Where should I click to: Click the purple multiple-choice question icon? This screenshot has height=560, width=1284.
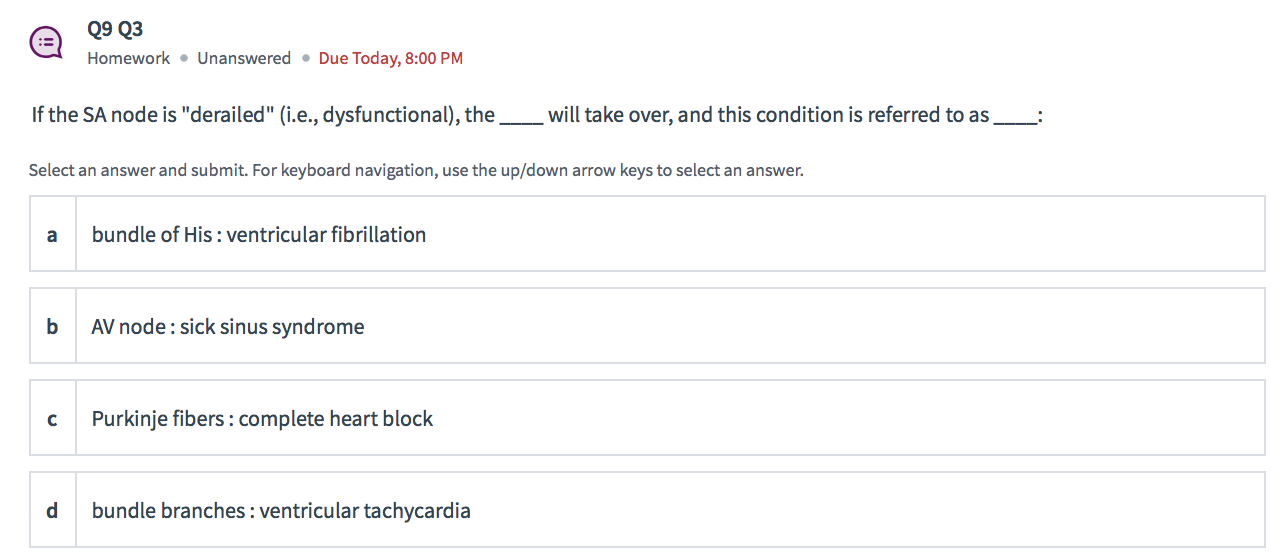click(x=46, y=42)
